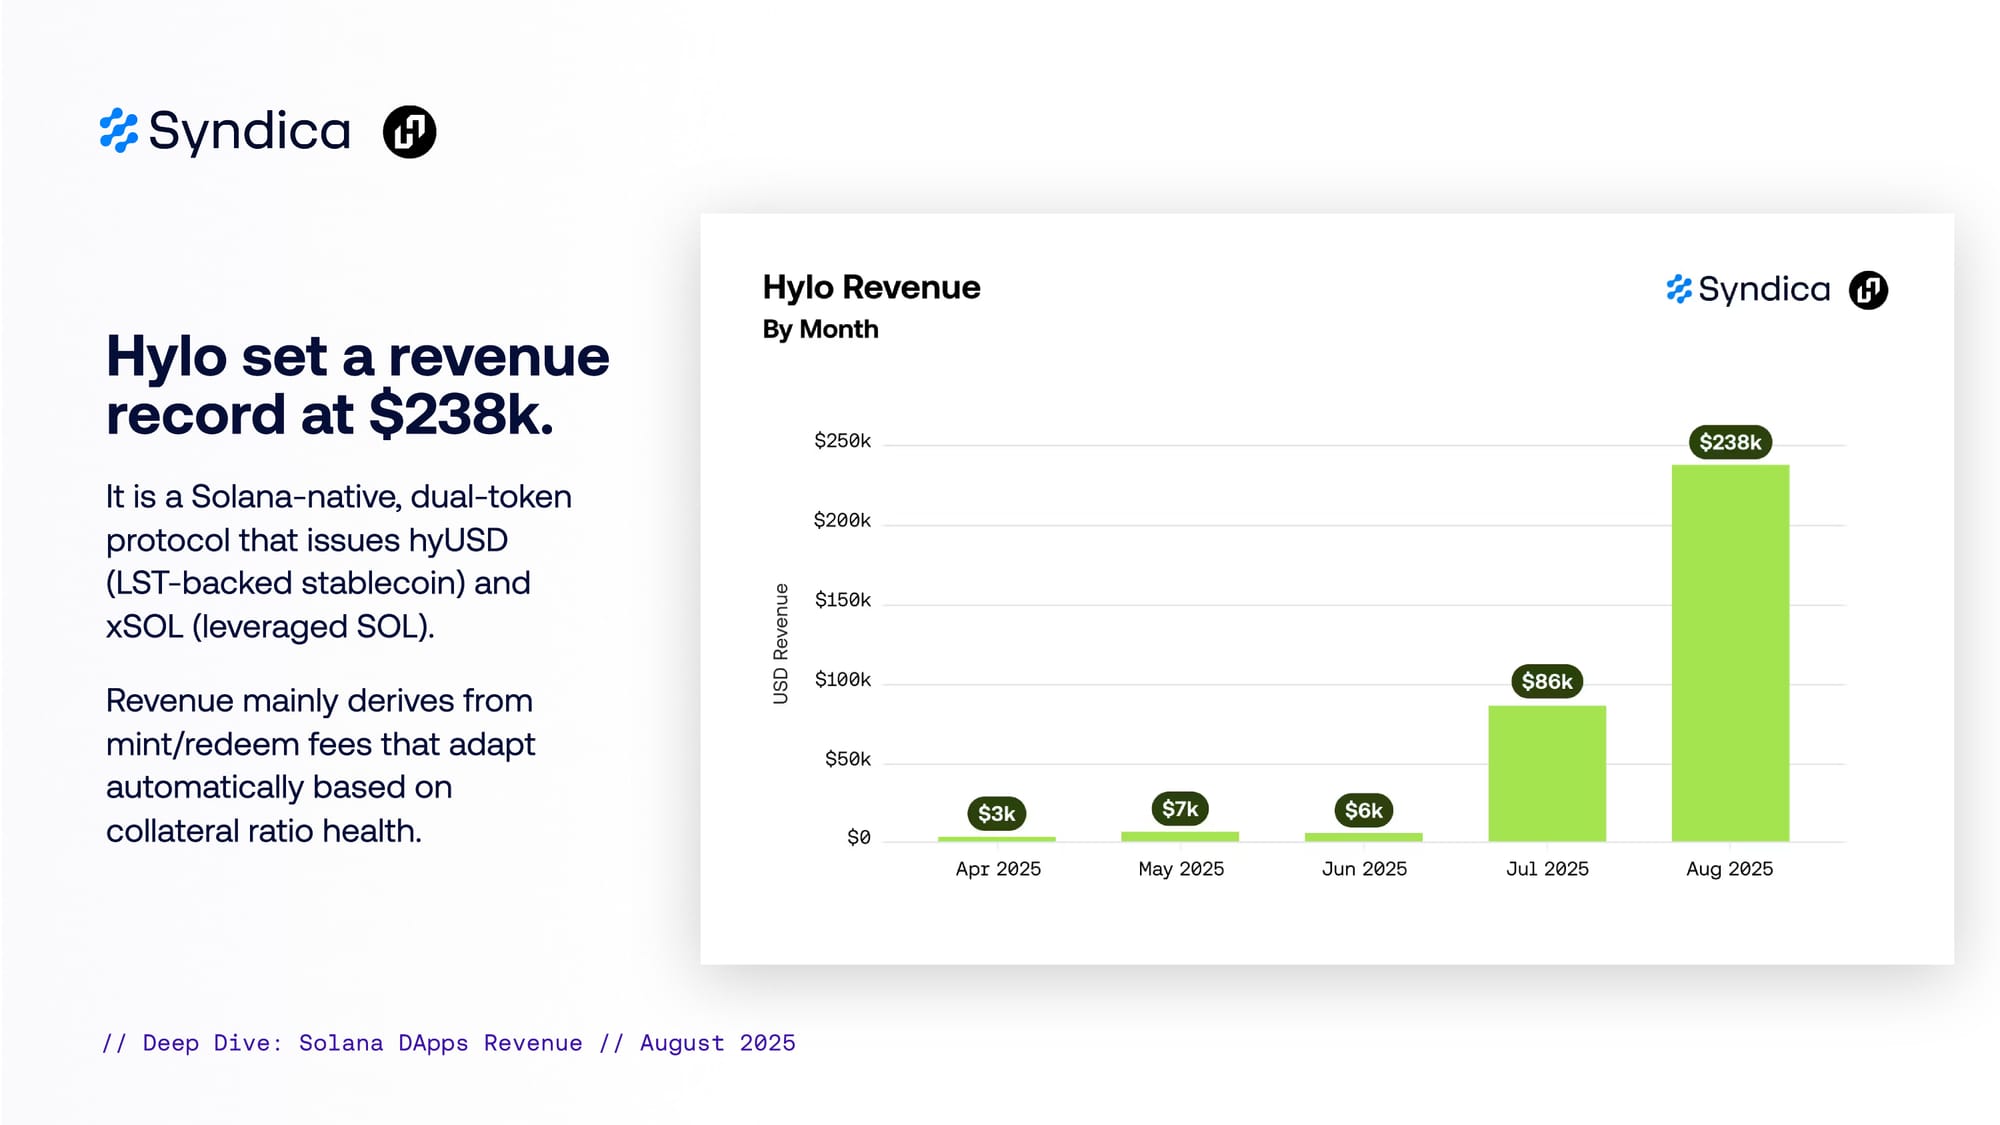Image resolution: width=2000 pixels, height=1125 pixels.
Task: Select the $86k data label
Action: click(x=1547, y=681)
